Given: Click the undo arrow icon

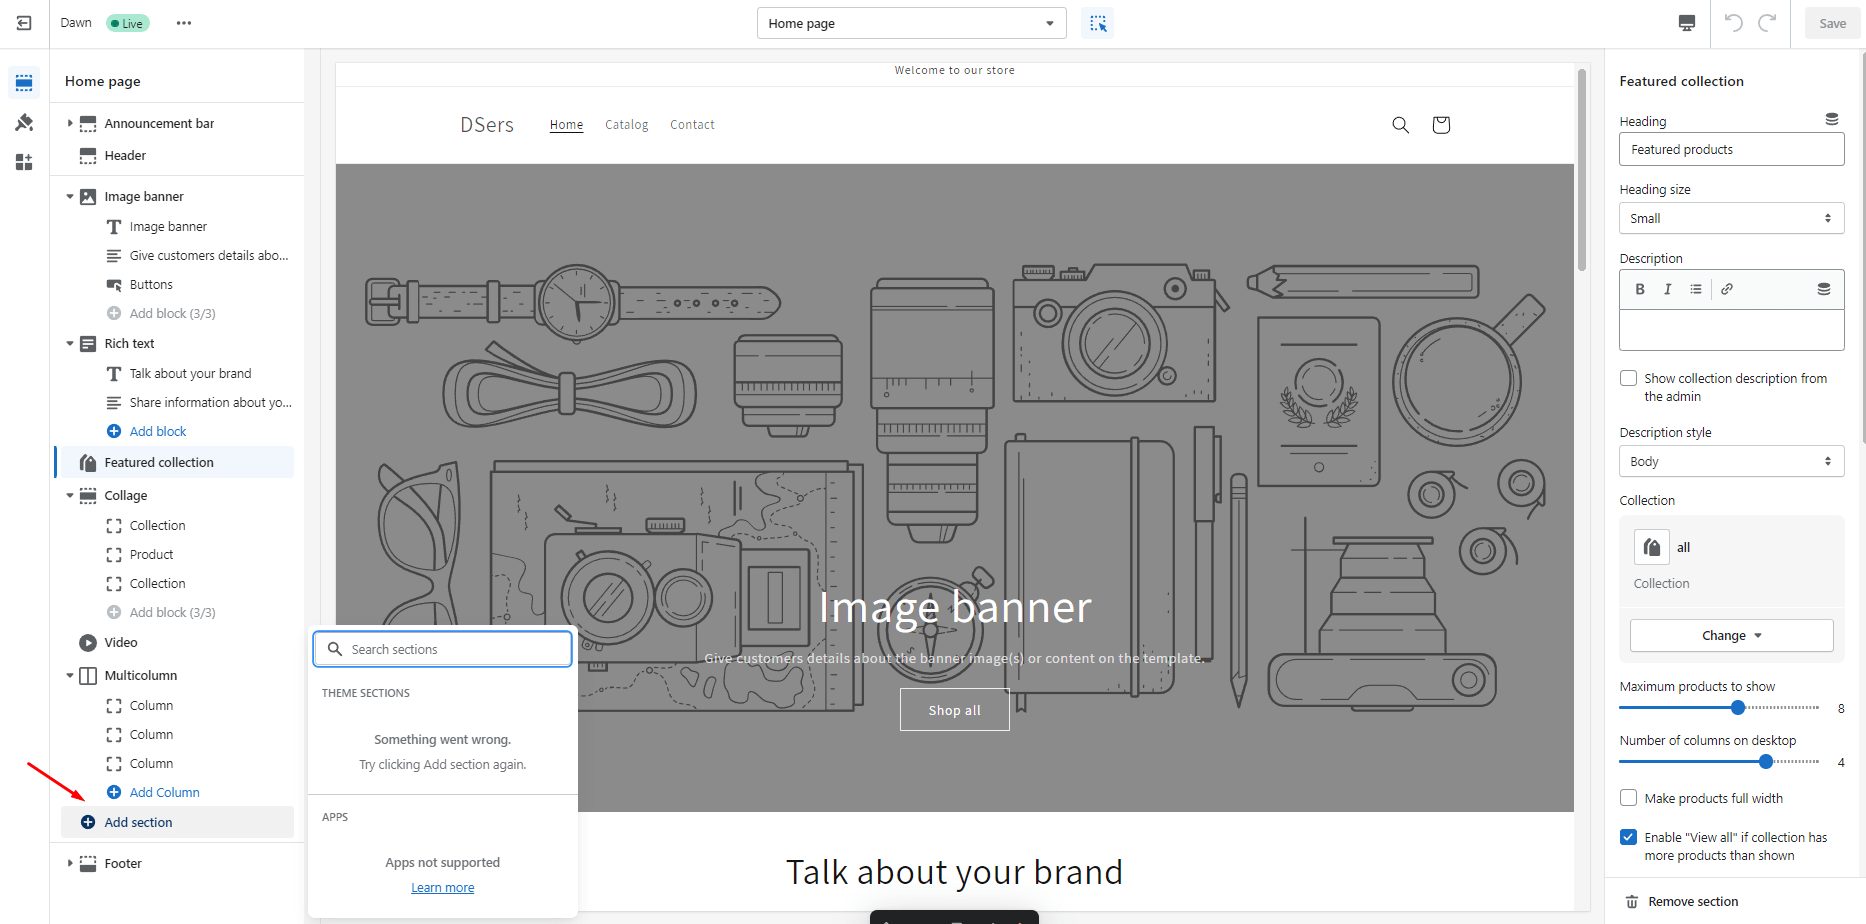Looking at the screenshot, I should point(1734,23).
